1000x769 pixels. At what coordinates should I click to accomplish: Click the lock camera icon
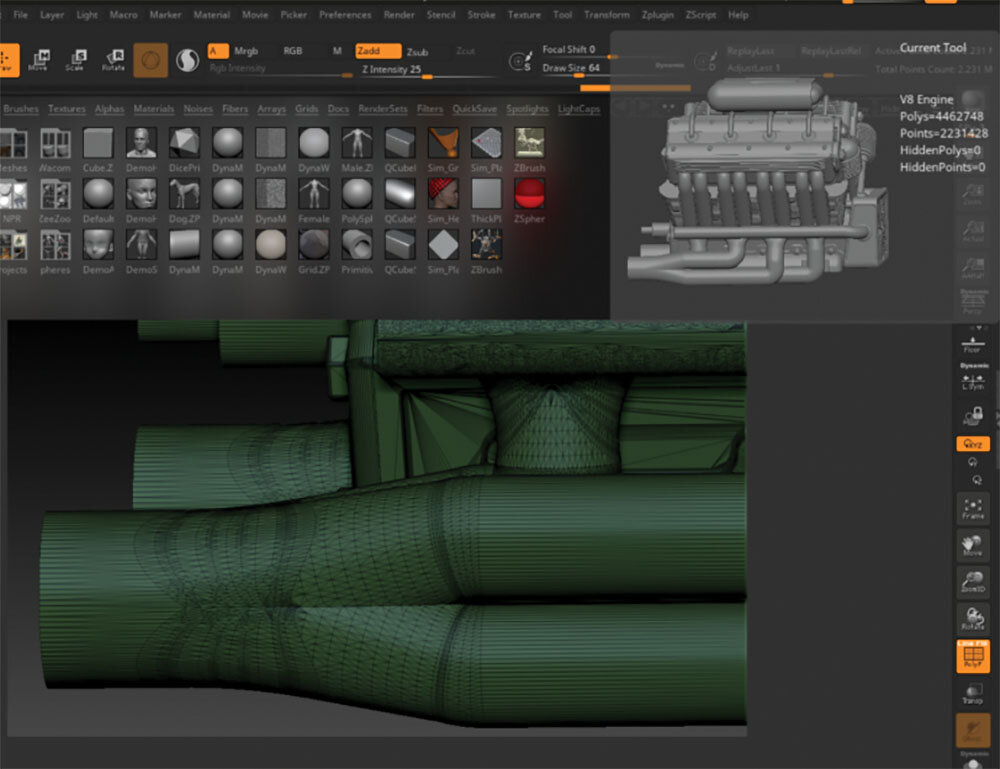pyautogui.click(x=973, y=416)
